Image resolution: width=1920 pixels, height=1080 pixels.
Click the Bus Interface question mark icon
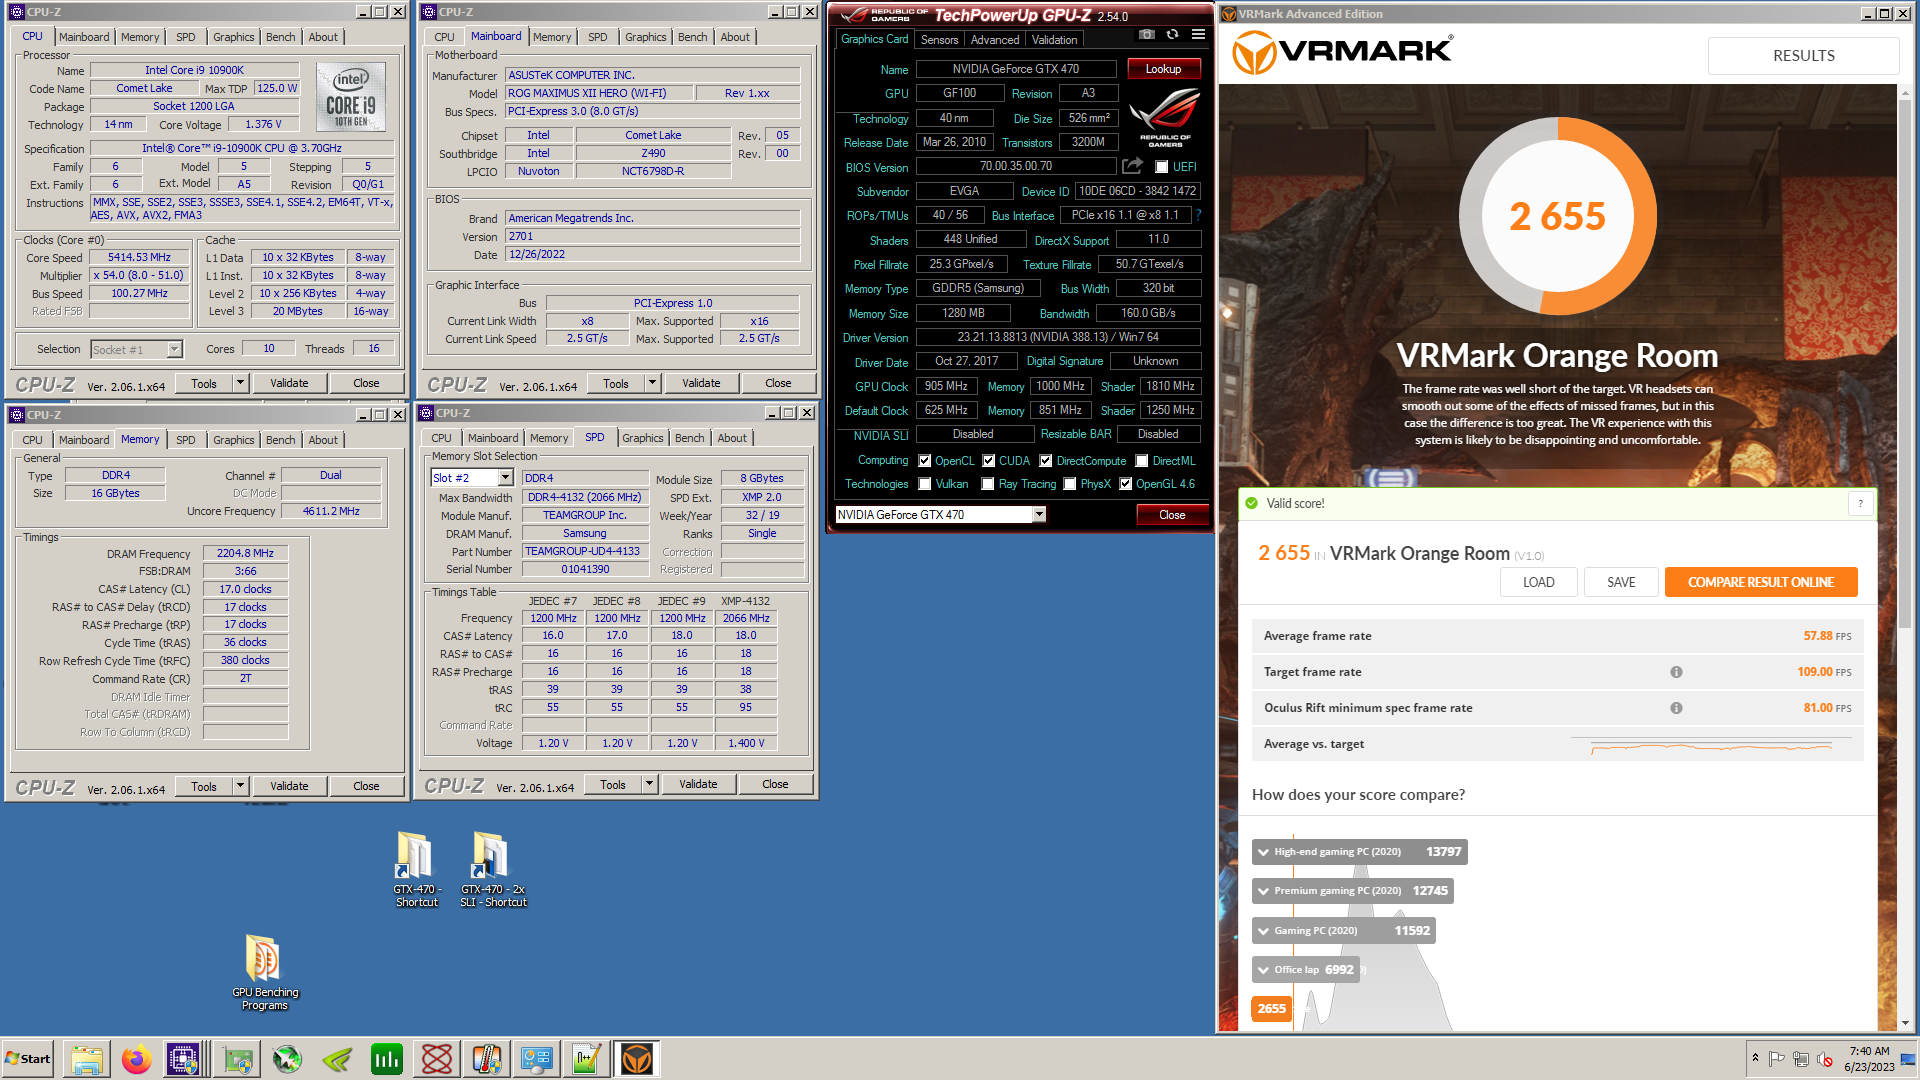point(1198,215)
